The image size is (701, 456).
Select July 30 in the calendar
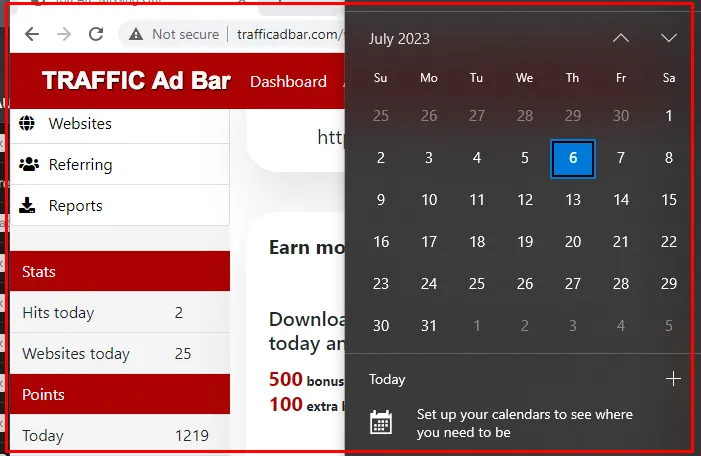[381, 326]
